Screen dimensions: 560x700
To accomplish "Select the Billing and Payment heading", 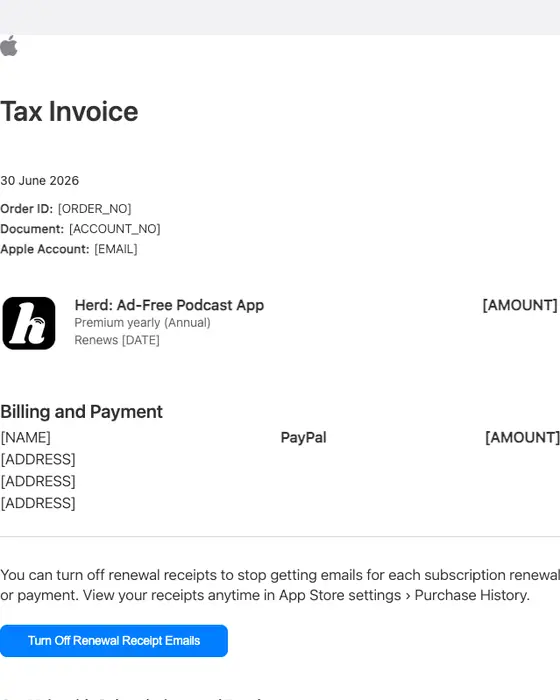I will [81, 412].
